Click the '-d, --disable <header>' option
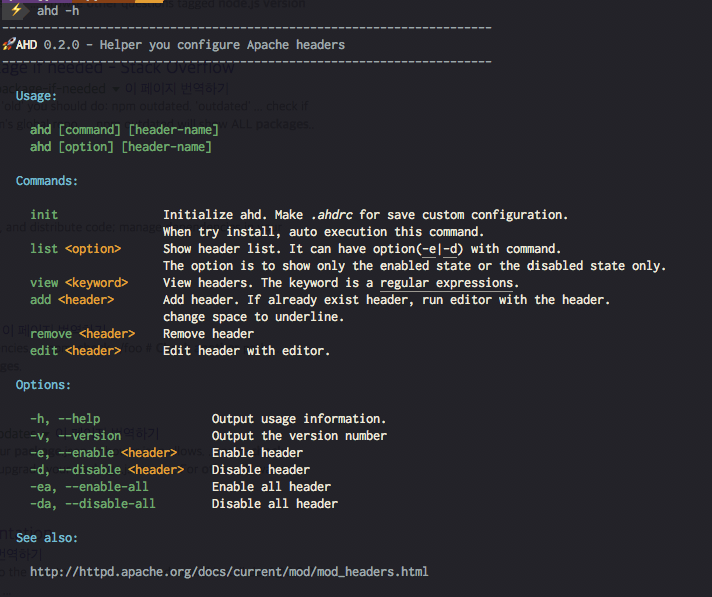The height and width of the screenshot is (597, 712). [x=107, y=470]
